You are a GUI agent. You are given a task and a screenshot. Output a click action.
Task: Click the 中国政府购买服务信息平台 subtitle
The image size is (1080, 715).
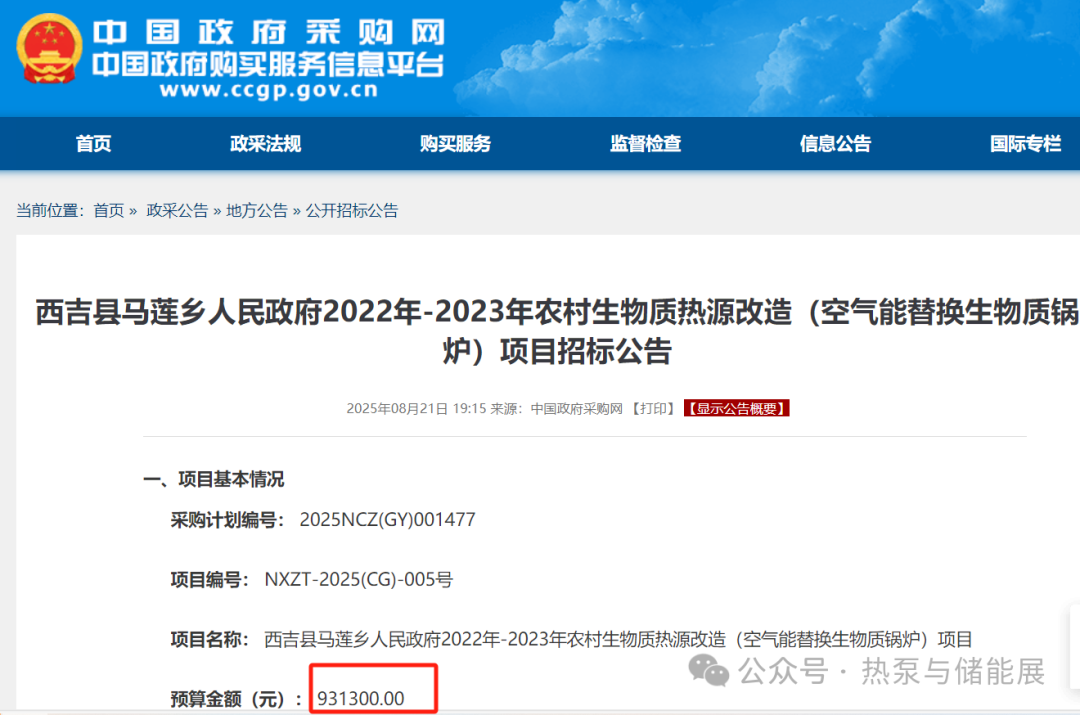click(269, 65)
